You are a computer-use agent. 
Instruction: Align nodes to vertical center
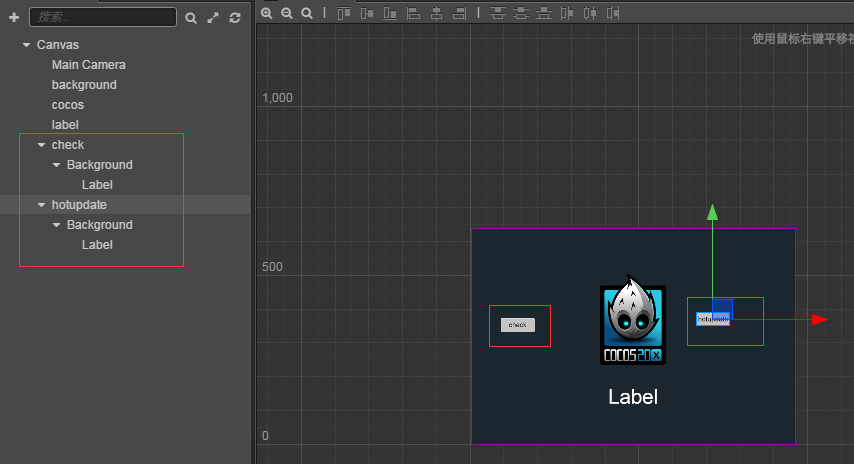[x=367, y=13]
